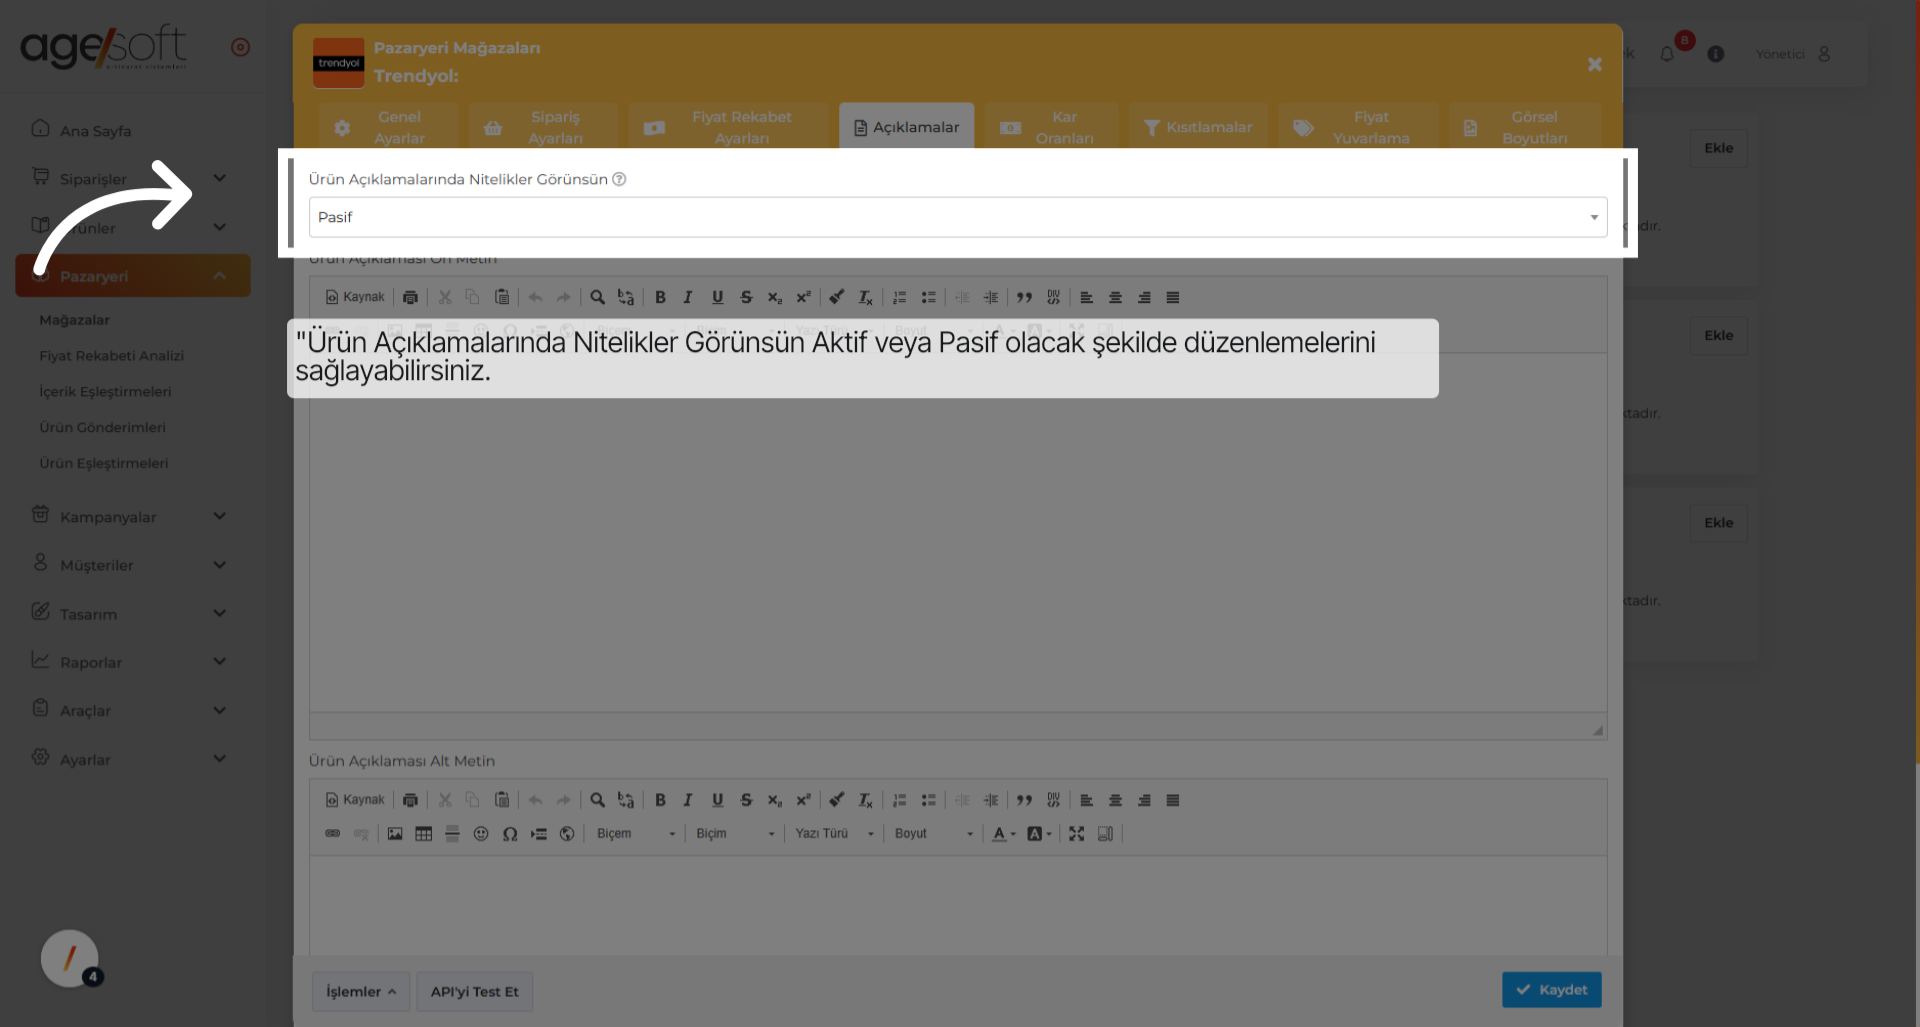This screenshot has width=1920, height=1027.
Task: Click create DIV container in Alt Metin editor
Action: [x=1053, y=800]
